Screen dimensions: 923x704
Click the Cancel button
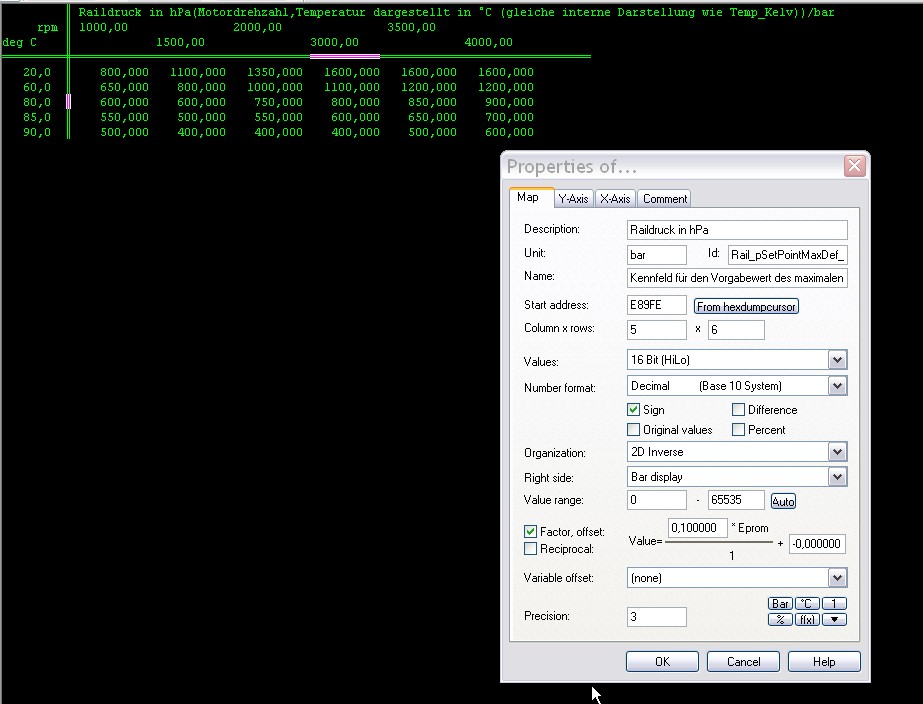[x=743, y=662]
